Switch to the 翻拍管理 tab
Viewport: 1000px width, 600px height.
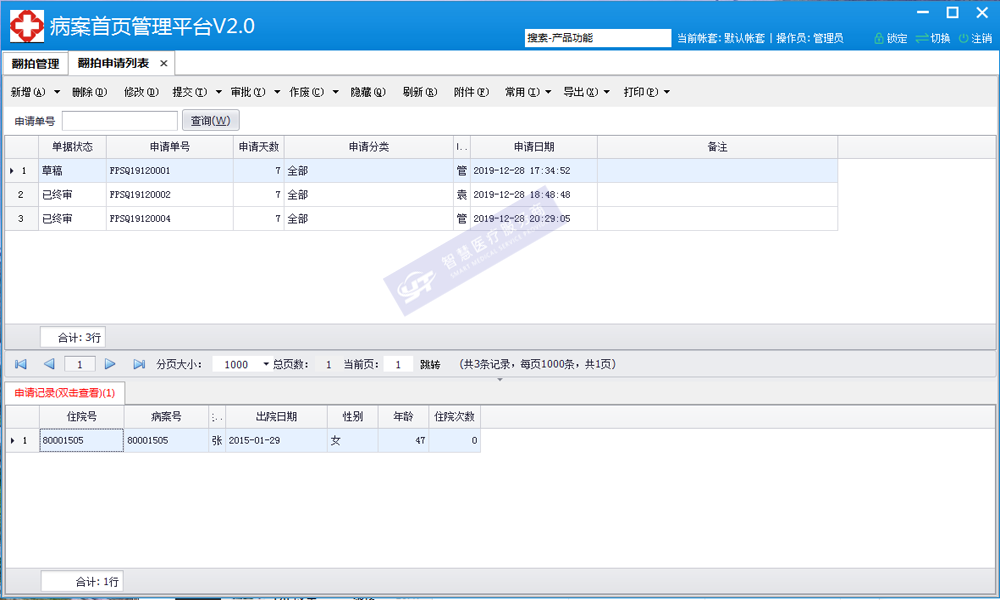coord(35,63)
